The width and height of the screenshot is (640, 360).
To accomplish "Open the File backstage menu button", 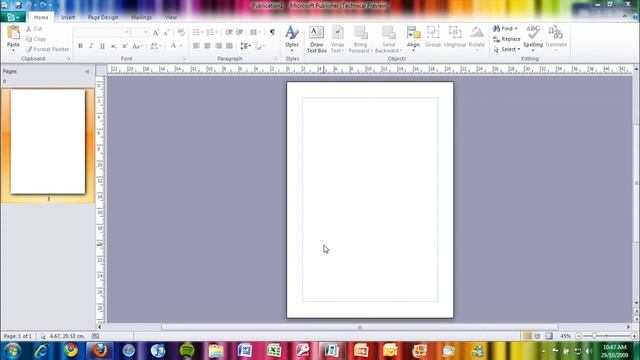I will pyautogui.click(x=13, y=17).
